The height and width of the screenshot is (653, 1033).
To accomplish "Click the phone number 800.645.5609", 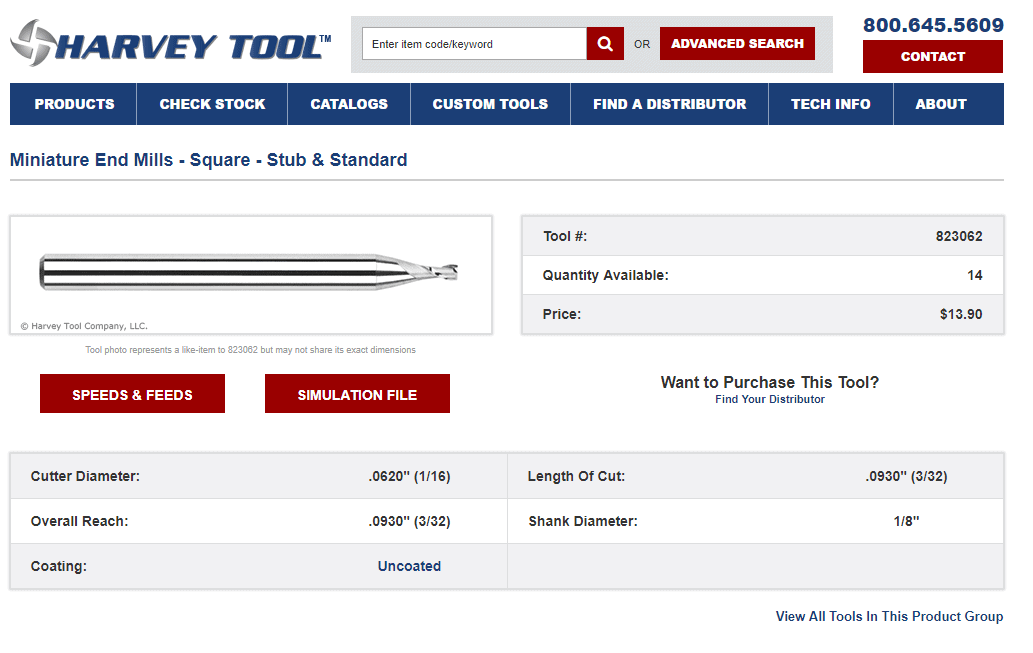I will click(x=933, y=25).
